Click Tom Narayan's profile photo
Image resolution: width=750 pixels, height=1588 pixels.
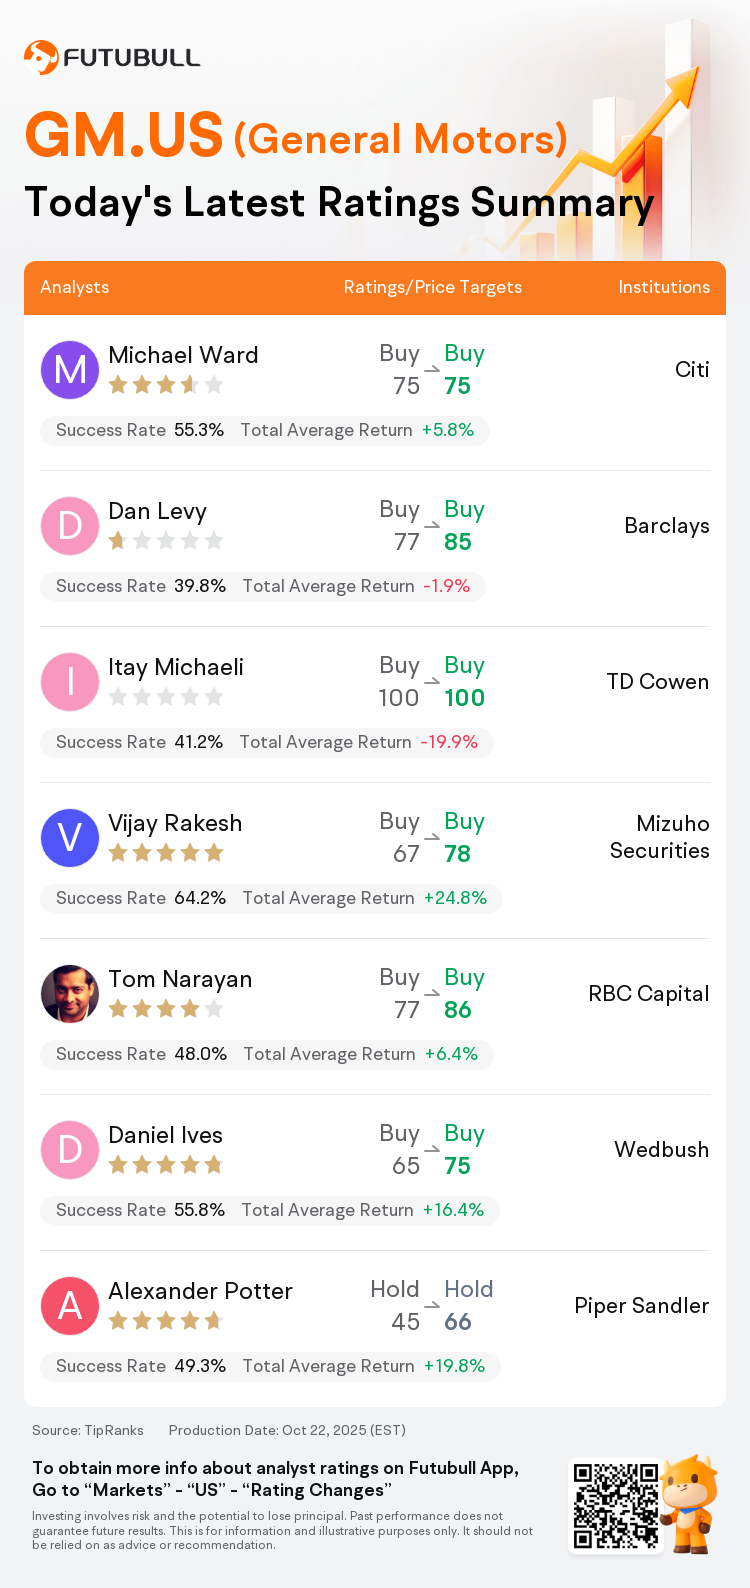click(70, 993)
